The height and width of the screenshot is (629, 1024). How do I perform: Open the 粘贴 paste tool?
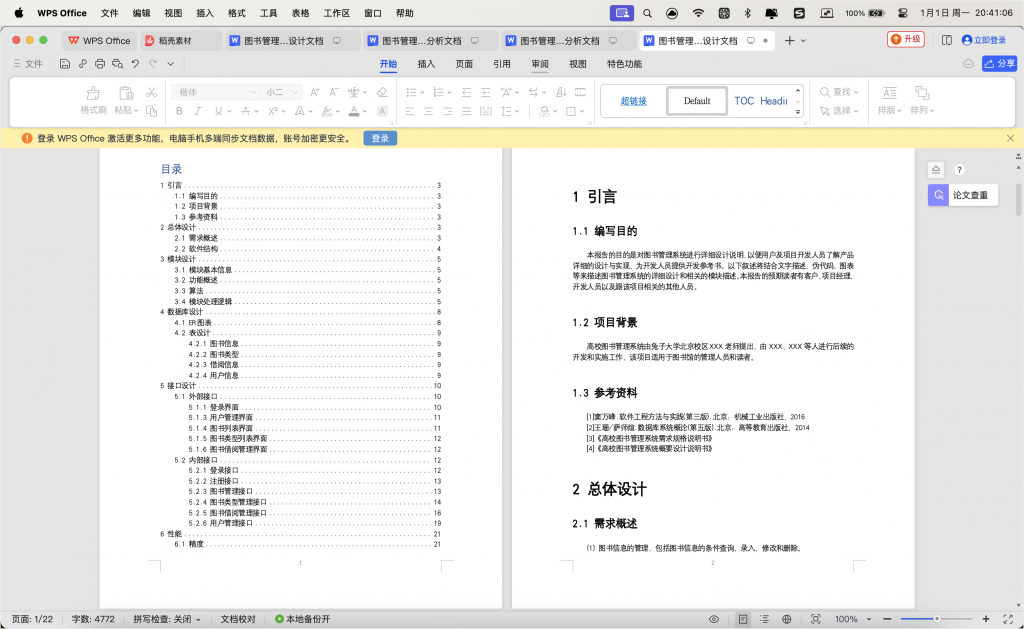126,98
